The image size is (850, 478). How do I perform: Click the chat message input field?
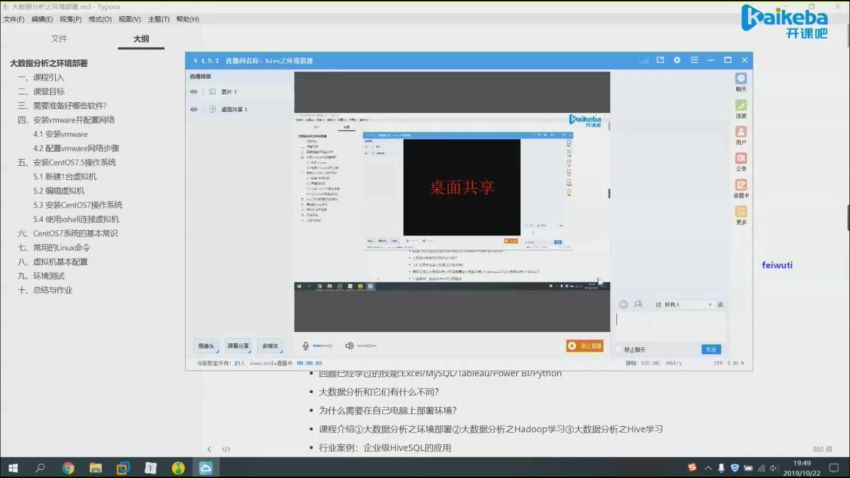(670, 326)
